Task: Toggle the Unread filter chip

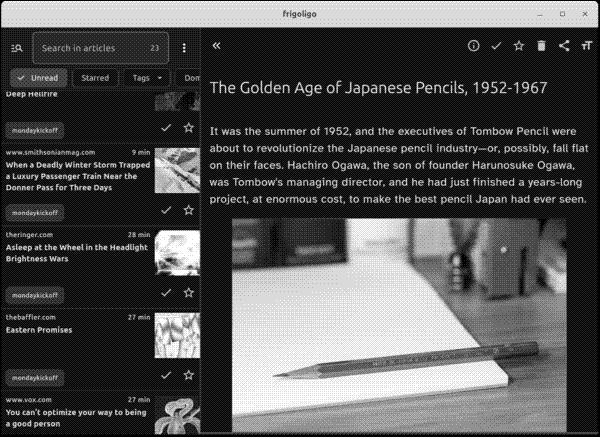Action: click(x=38, y=78)
